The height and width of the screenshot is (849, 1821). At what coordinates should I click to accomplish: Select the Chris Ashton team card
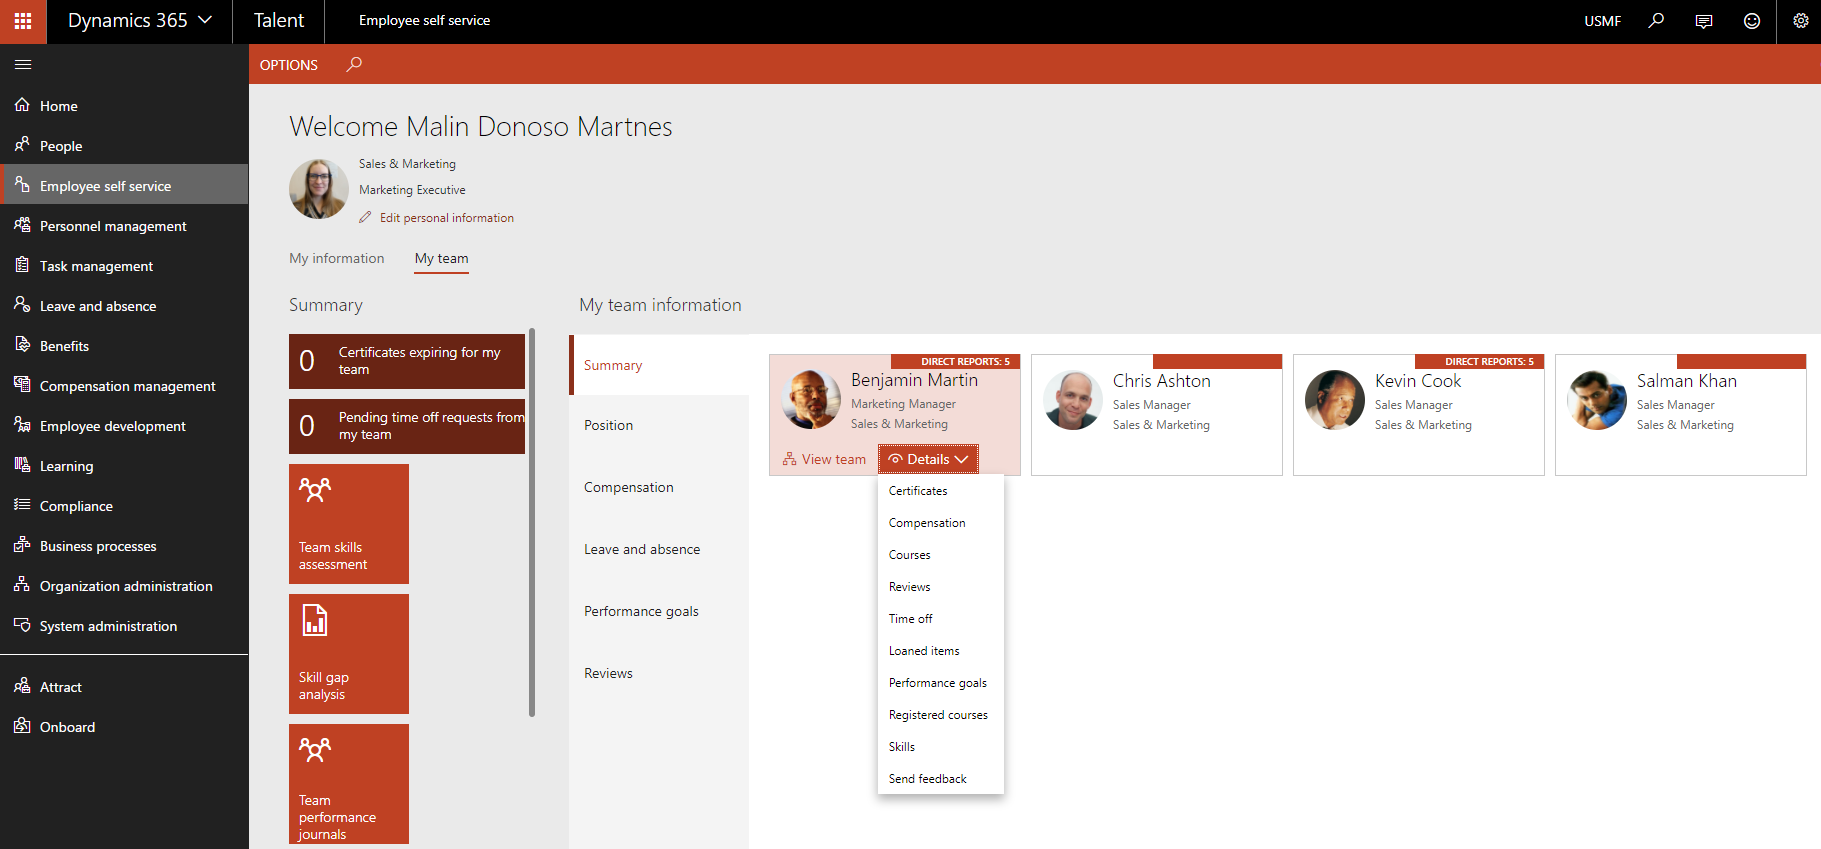click(x=1157, y=415)
